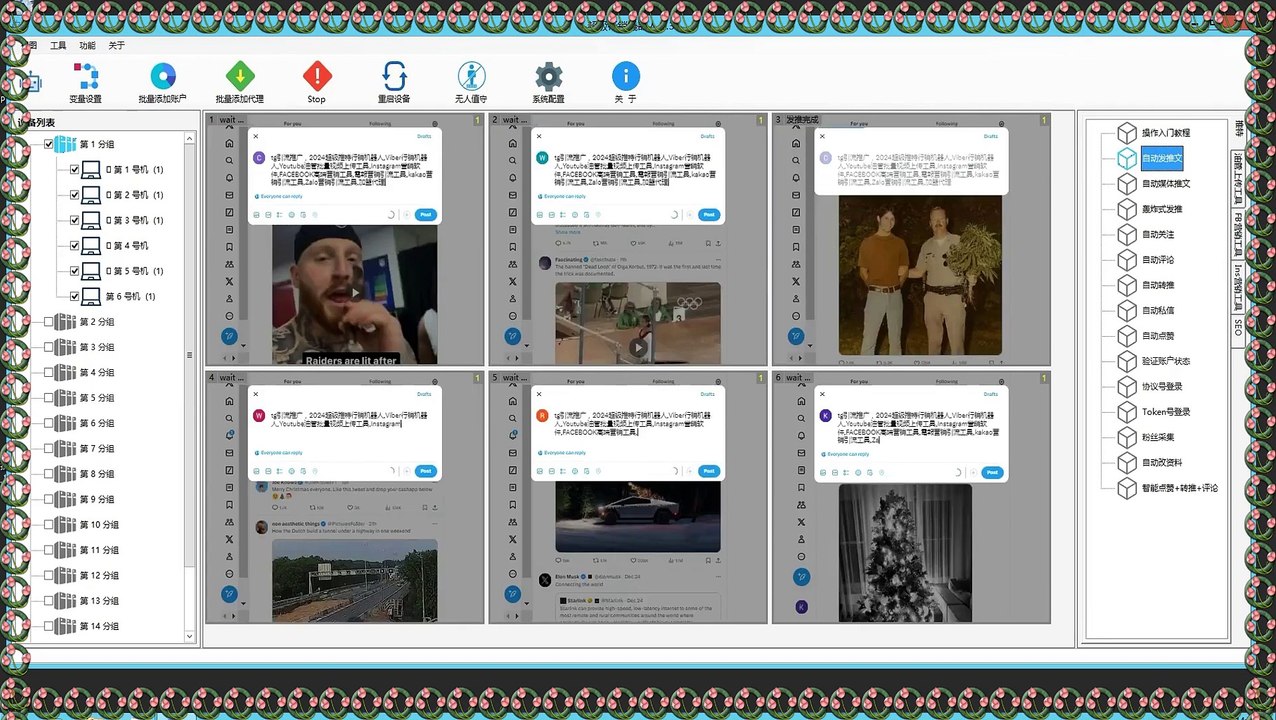Check the 第 2 分组 checkbox
This screenshot has height=720, width=1276.
48,322
